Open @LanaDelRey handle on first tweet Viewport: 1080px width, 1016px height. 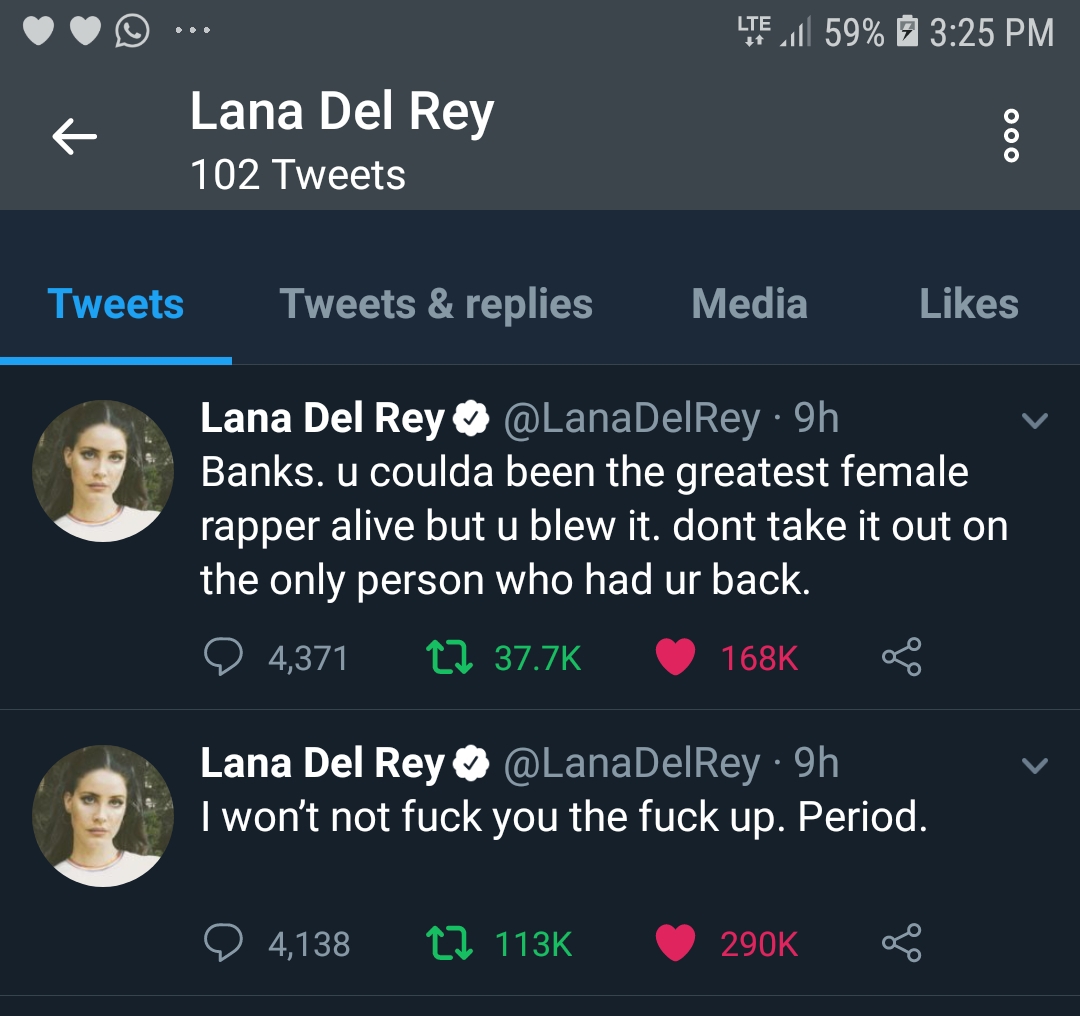pos(630,419)
